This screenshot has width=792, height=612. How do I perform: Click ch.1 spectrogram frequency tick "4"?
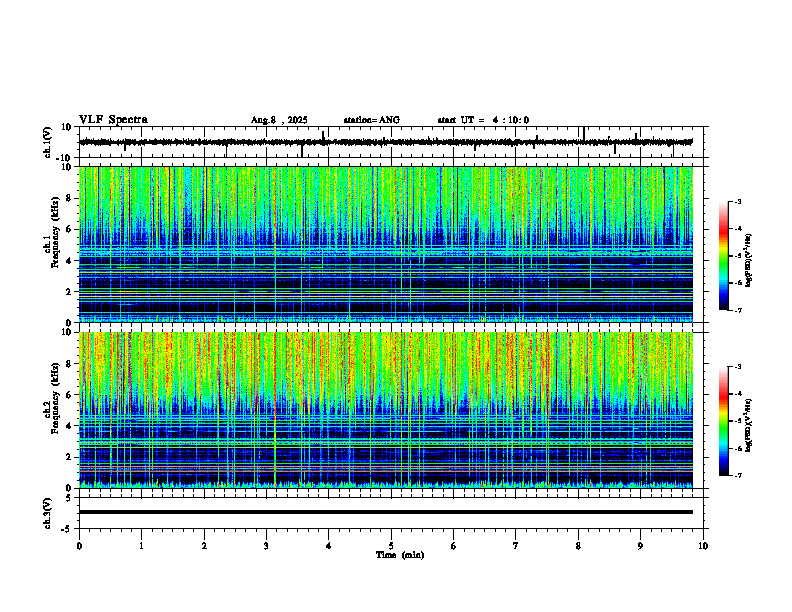tap(70, 261)
